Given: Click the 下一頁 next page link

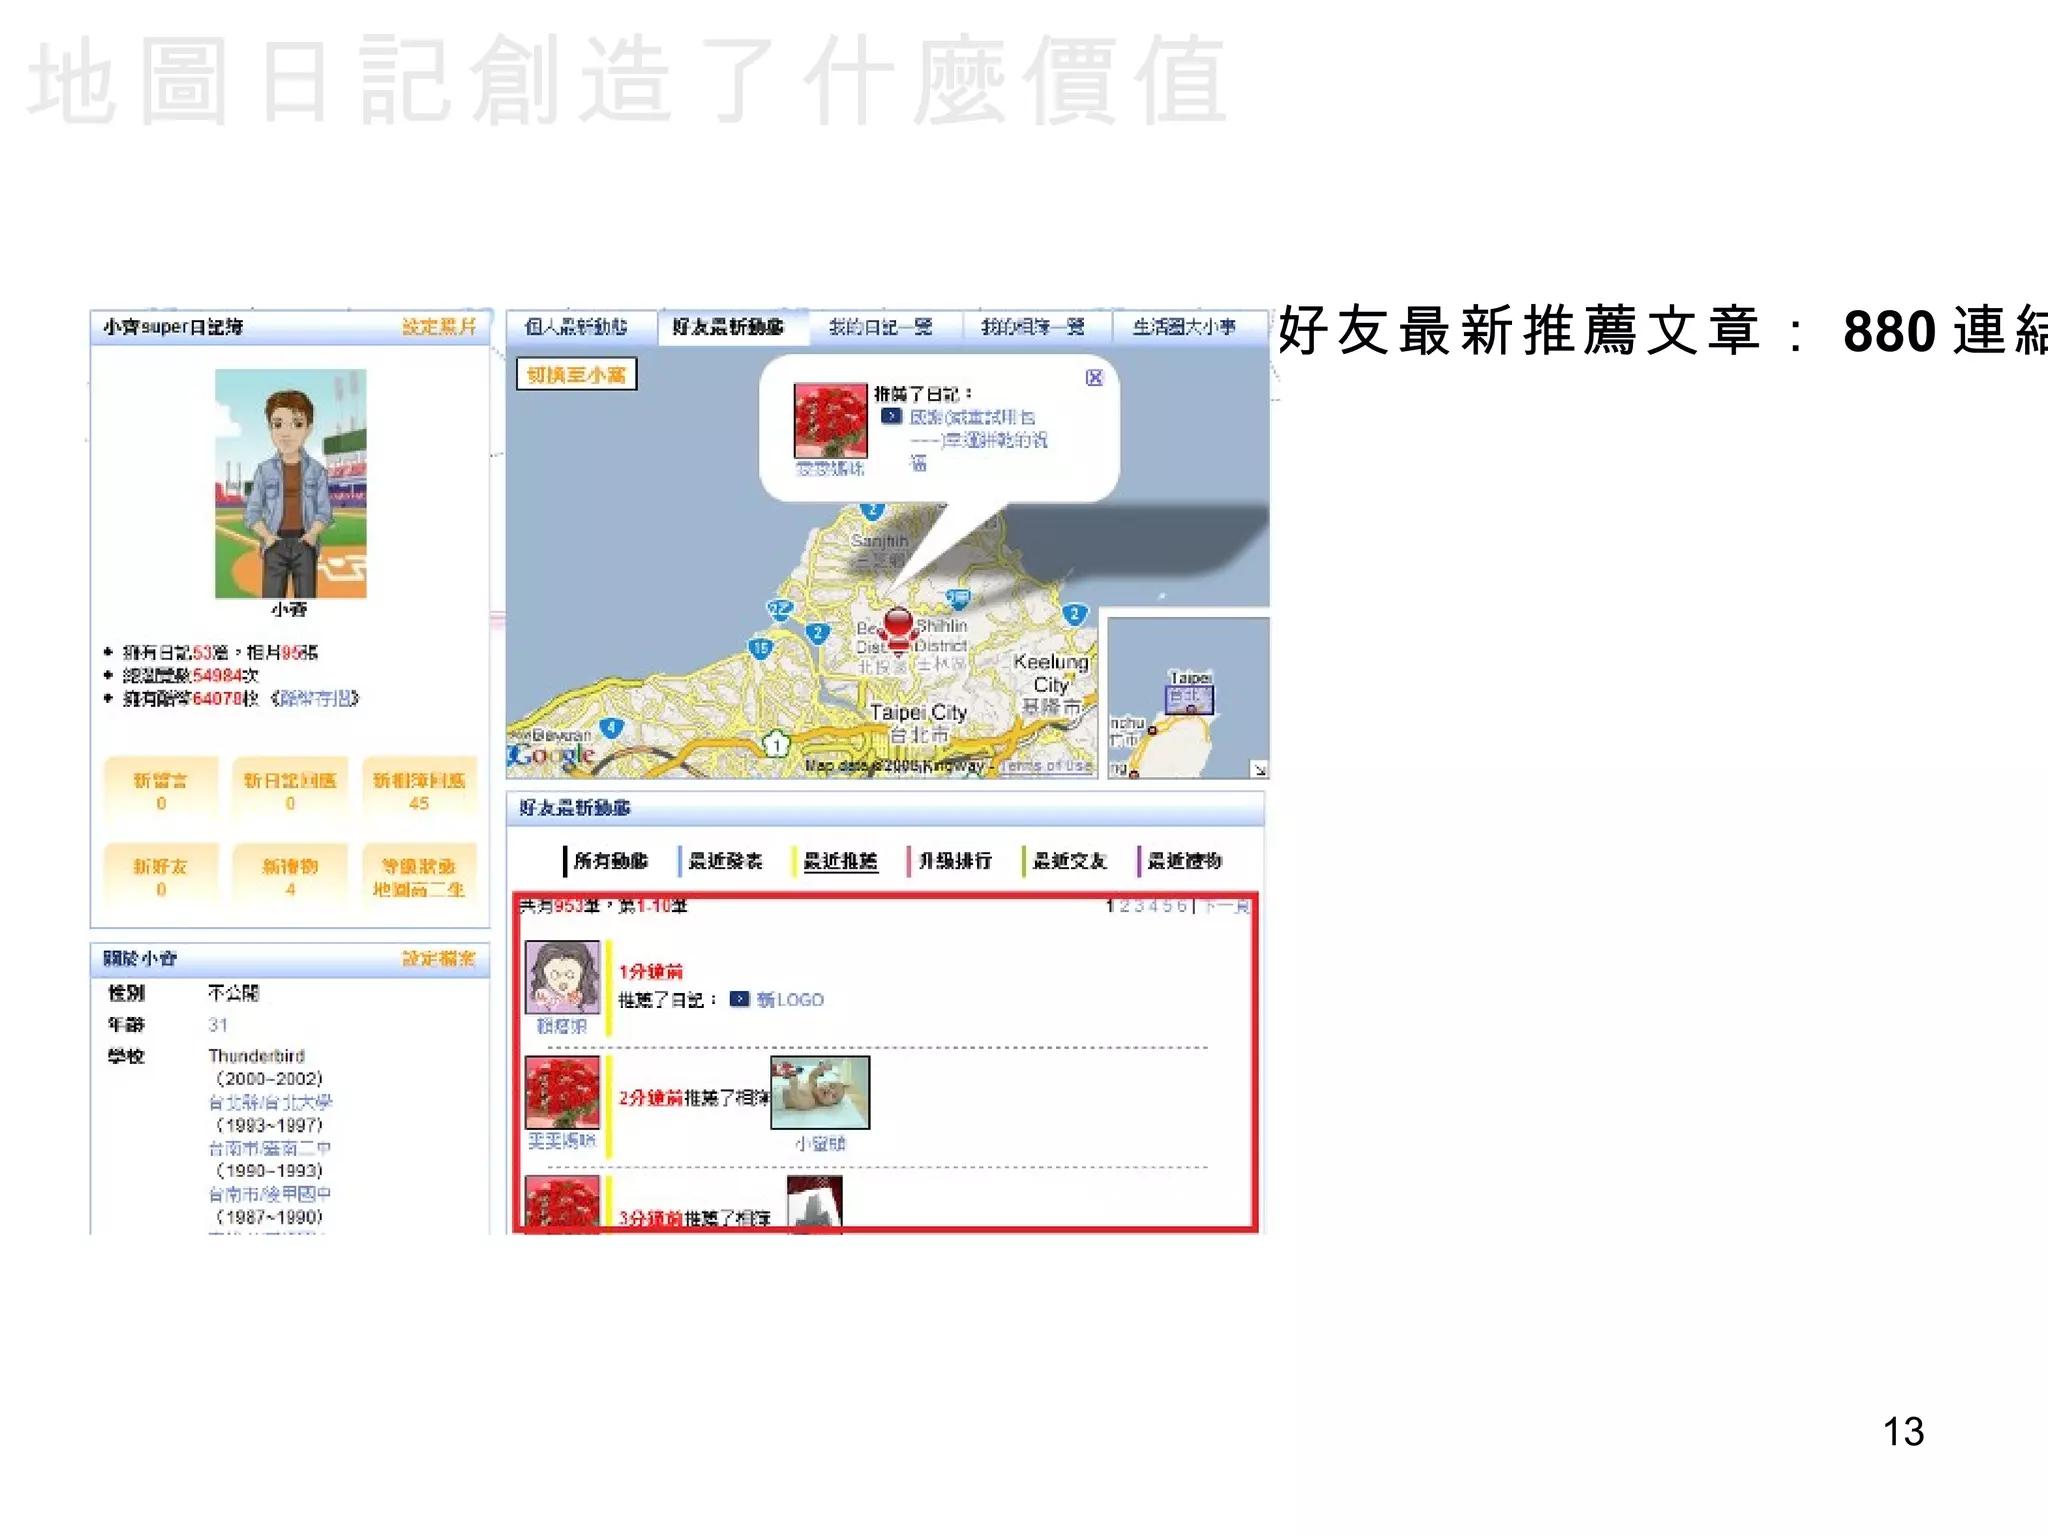Looking at the screenshot, I should (1226, 906).
